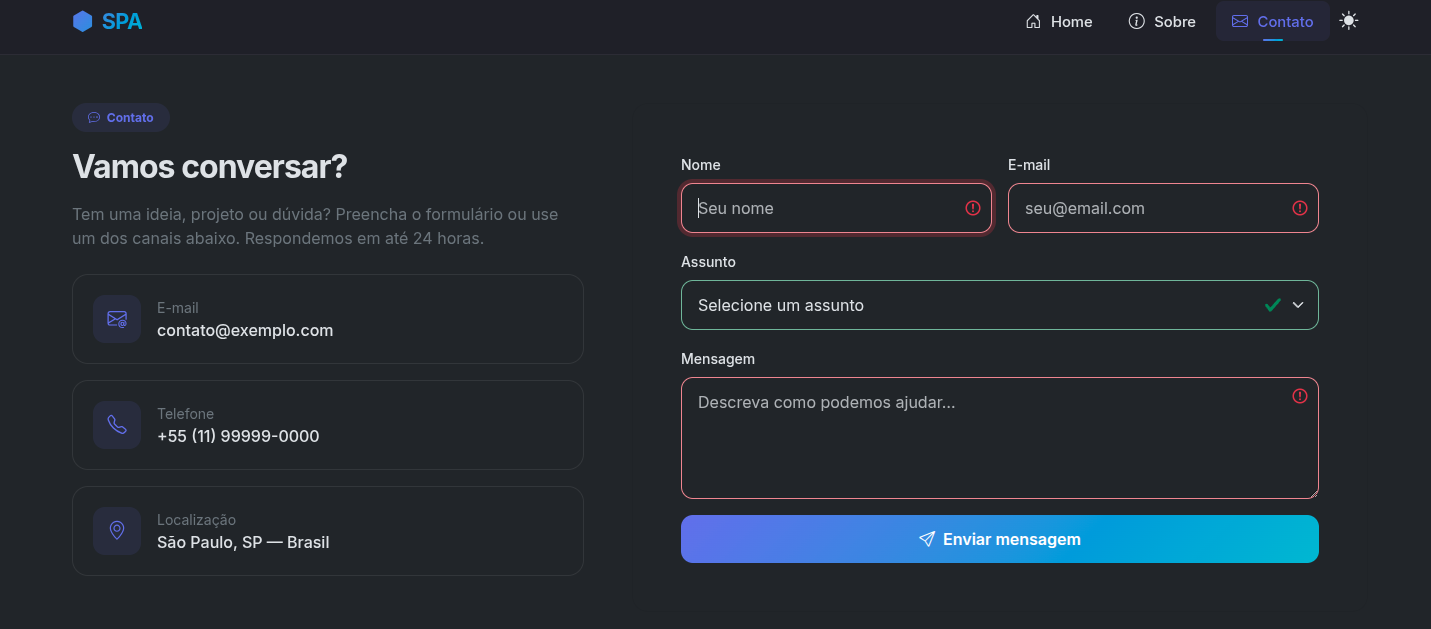Viewport: 1431px width, 629px height.
Task: Click the house icon next to Home
Action: point(1034,20)
